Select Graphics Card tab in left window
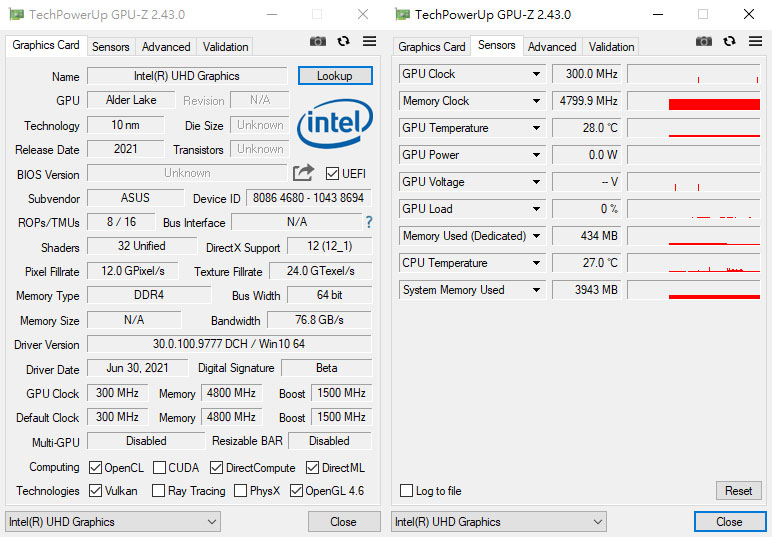The width and height of the screenshot is (772, 537). pos(46,45)
